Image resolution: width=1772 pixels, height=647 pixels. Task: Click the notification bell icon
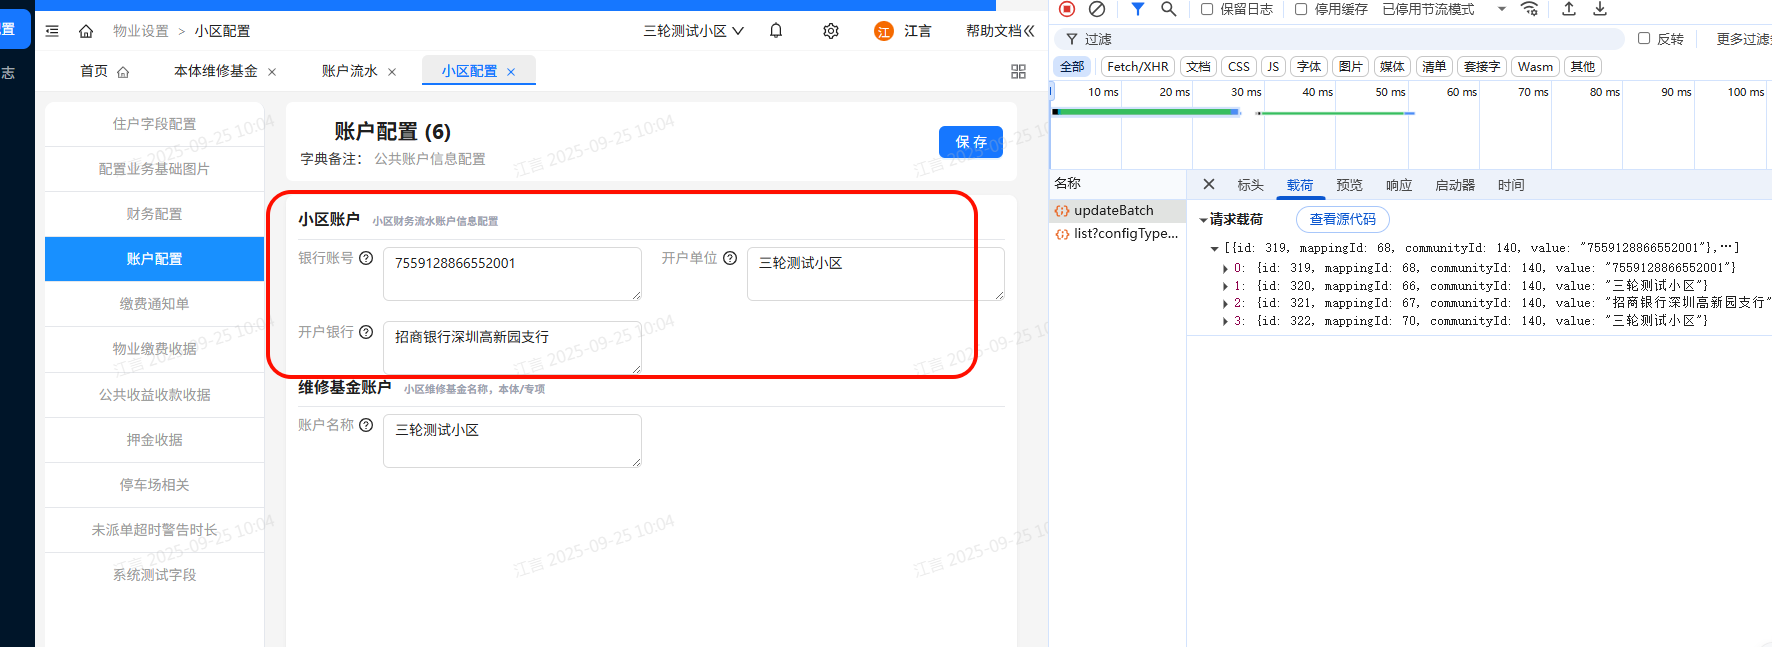point(776,31)
